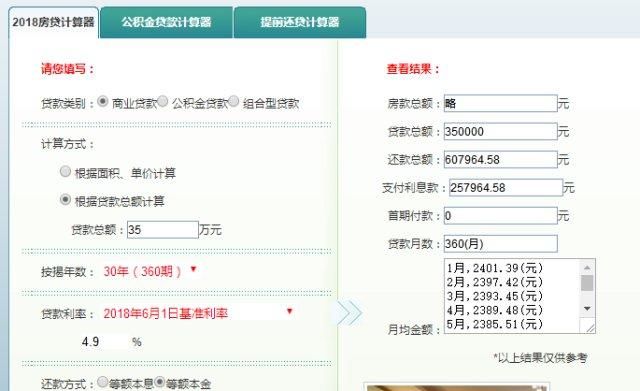Screen dimensions: 640x391
Task: Choose 根据贷款总额计算 calculation method
Action: [65, 200]
